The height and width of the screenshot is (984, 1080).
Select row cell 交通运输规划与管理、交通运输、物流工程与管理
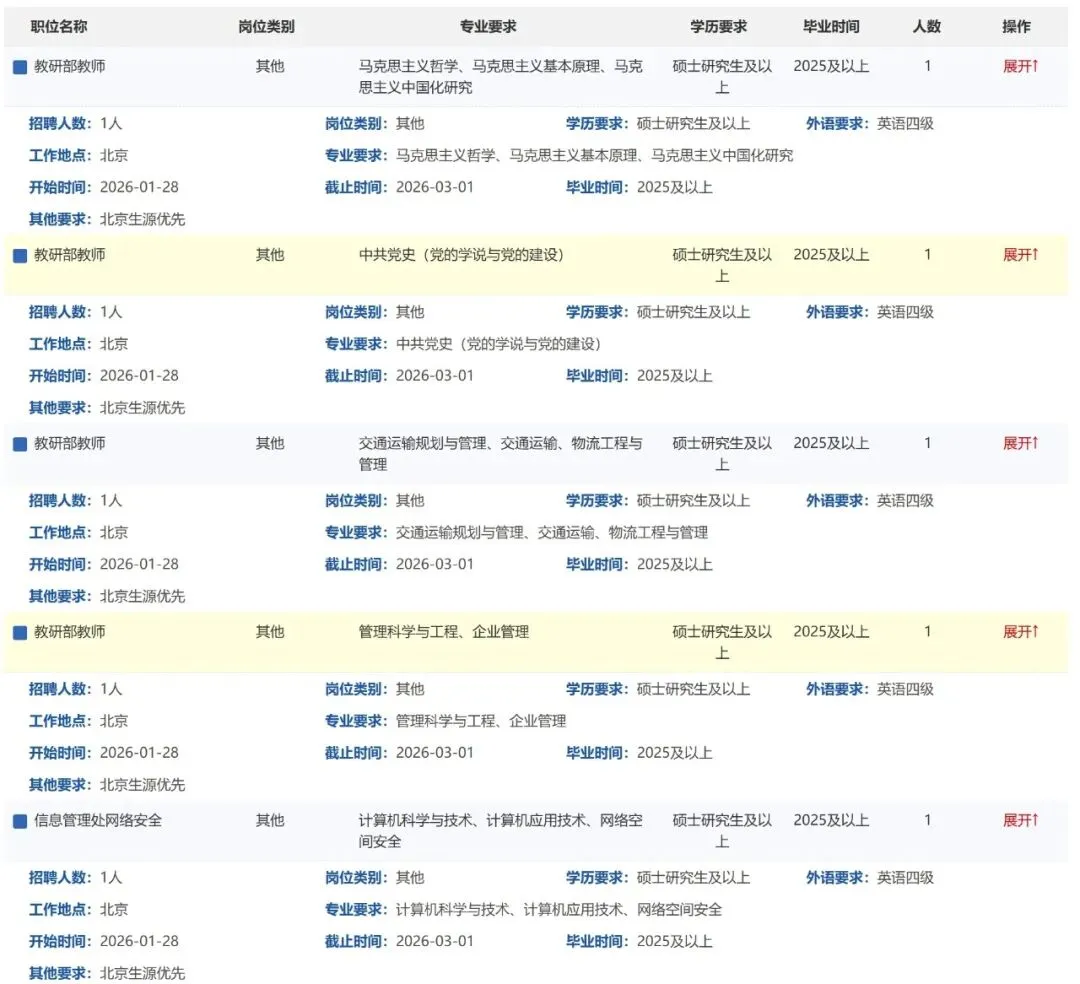[x=501, y=454]
